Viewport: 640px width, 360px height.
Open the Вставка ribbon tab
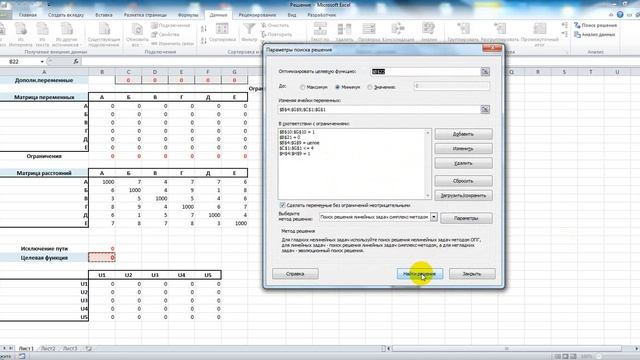(x=104, y=15)
